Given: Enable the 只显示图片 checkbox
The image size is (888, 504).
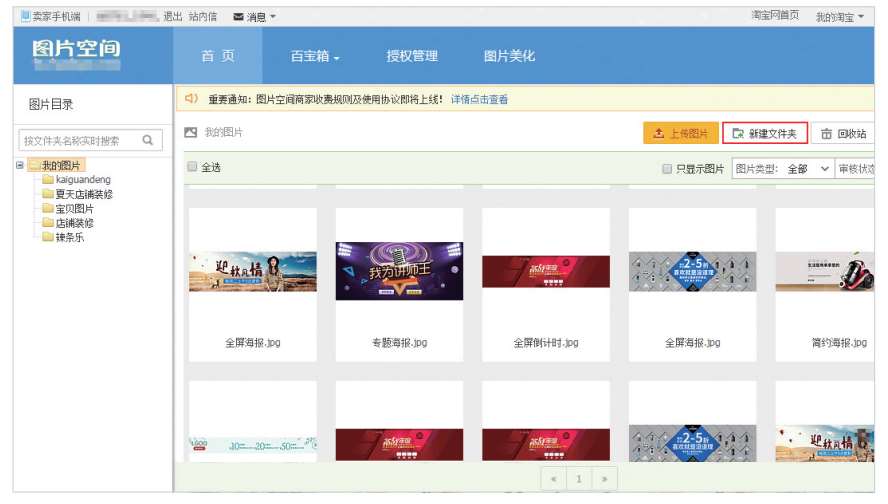Looking at the screenshot, I should pos(667,169).
